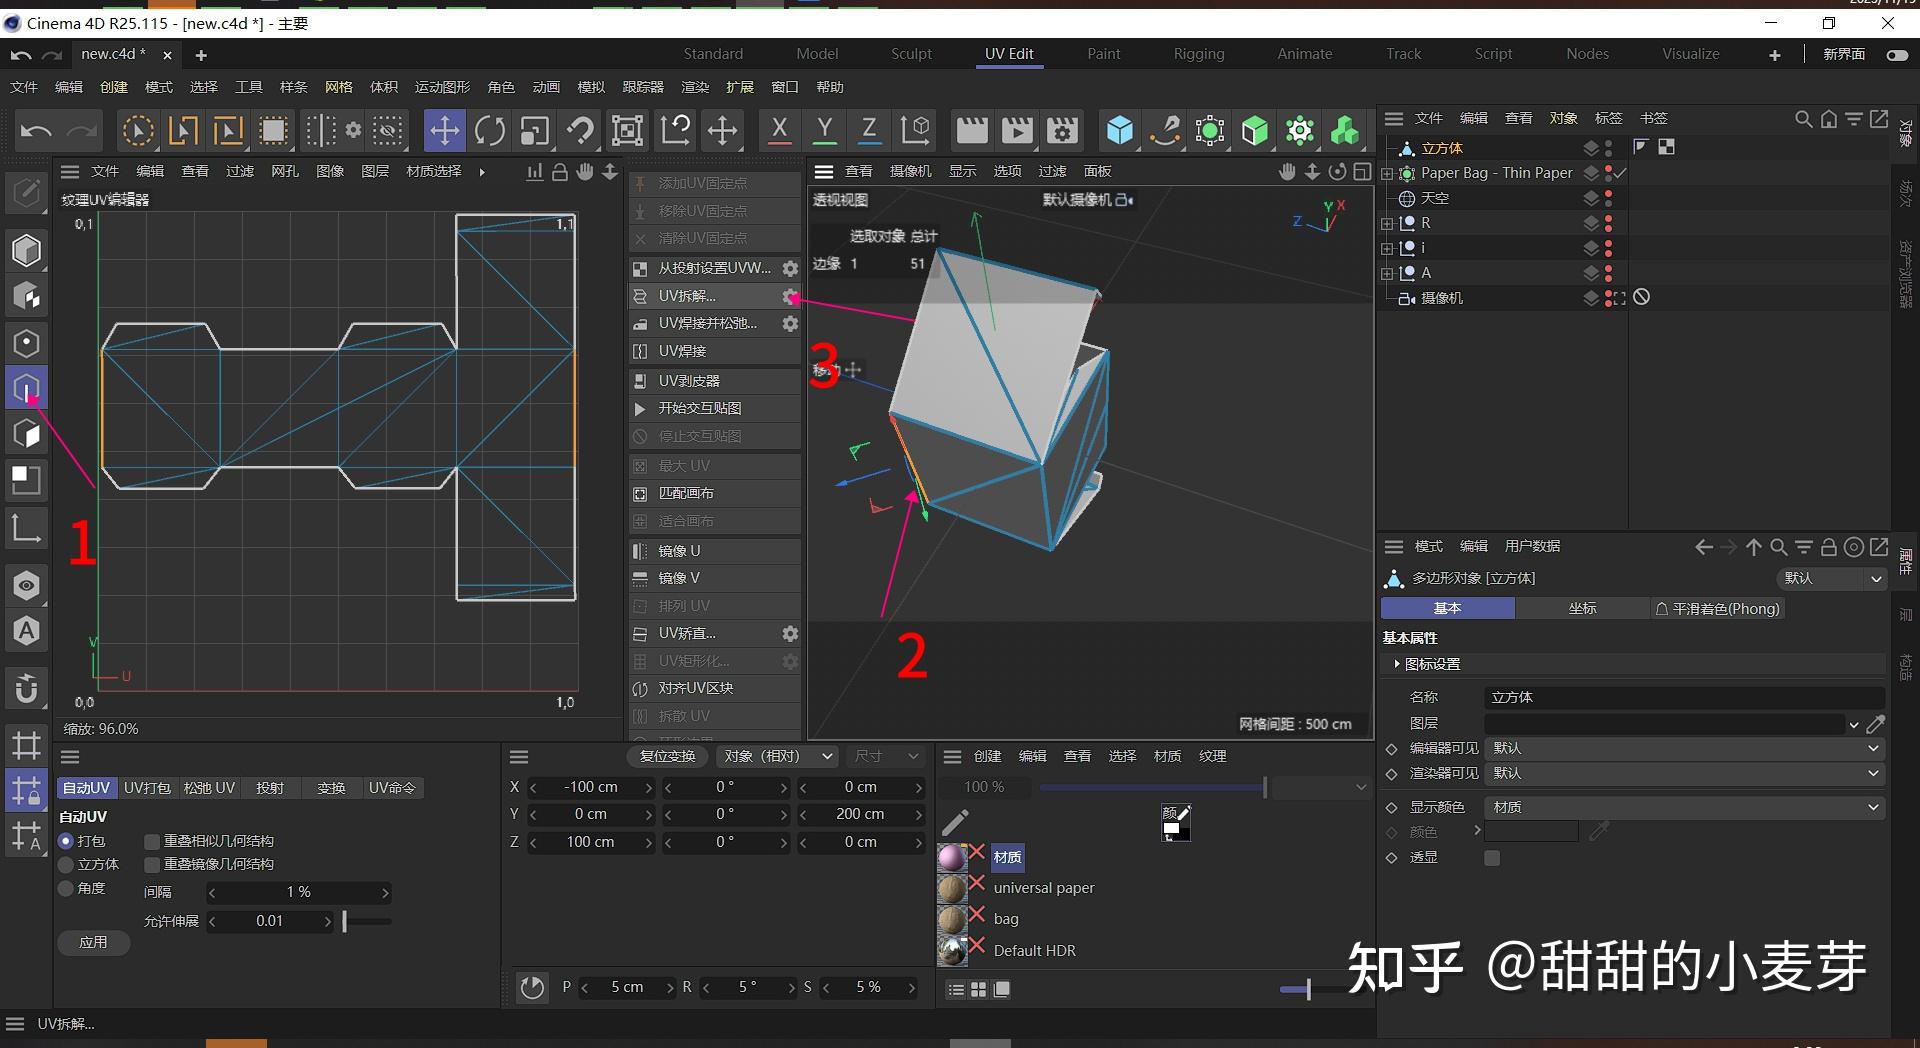The image size is (1920, 1048).
Task: Open the 对象(相对) dropdown in coordinates panel
Action: [x=777, y=756]
